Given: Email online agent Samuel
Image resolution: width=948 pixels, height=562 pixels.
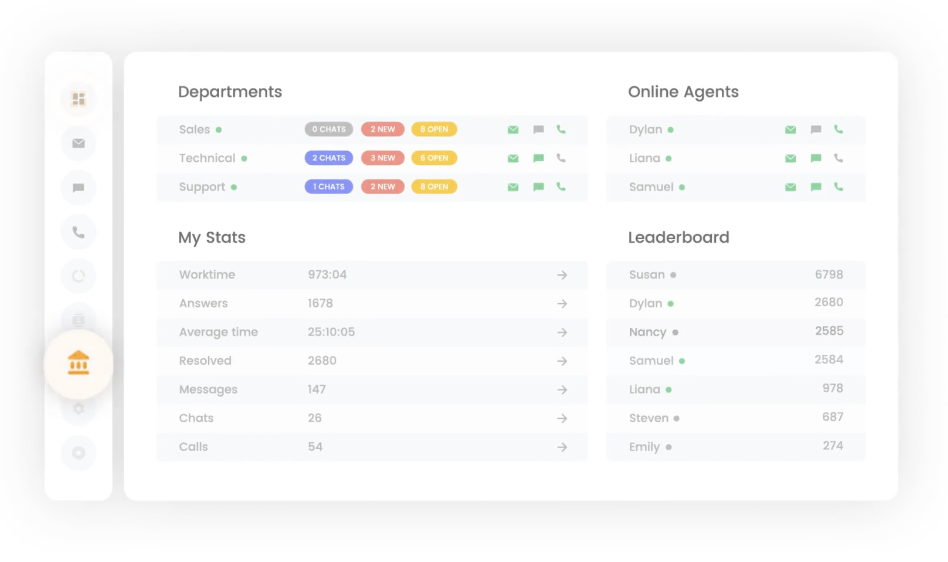Looking at the screenshot, I should pos(790,187).
